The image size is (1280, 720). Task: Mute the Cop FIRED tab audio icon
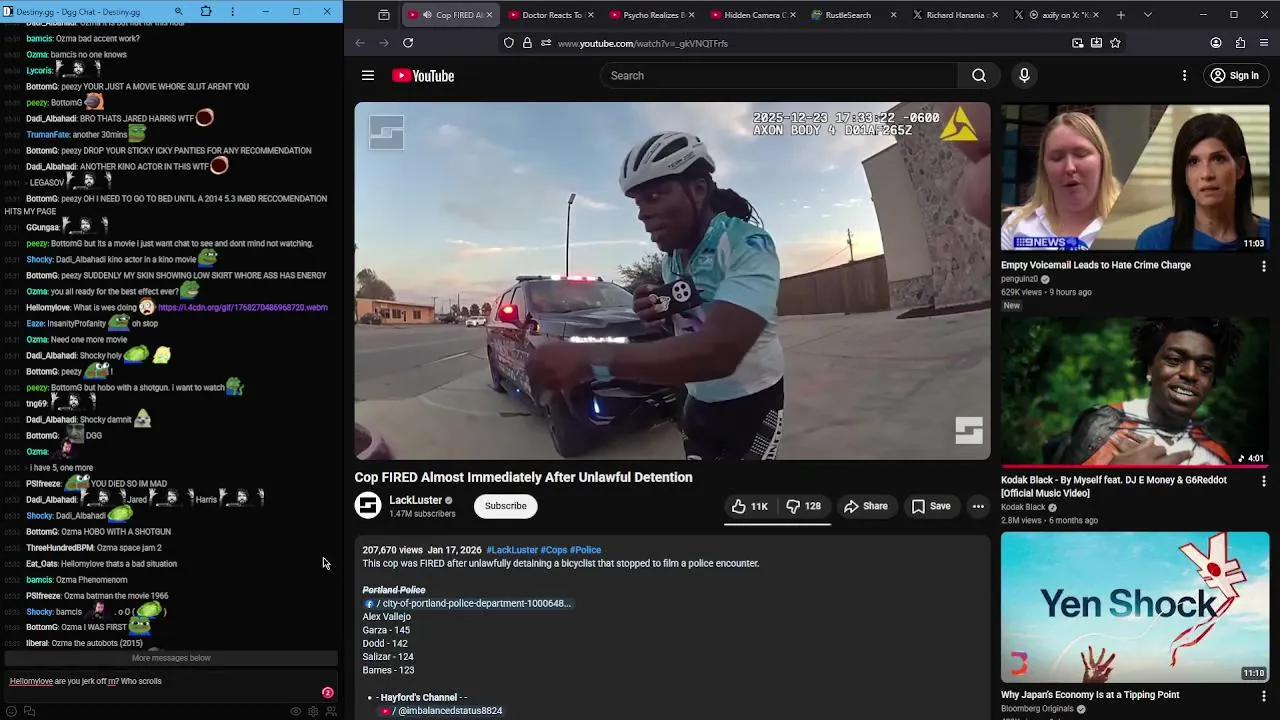click(x=427, y=15)
